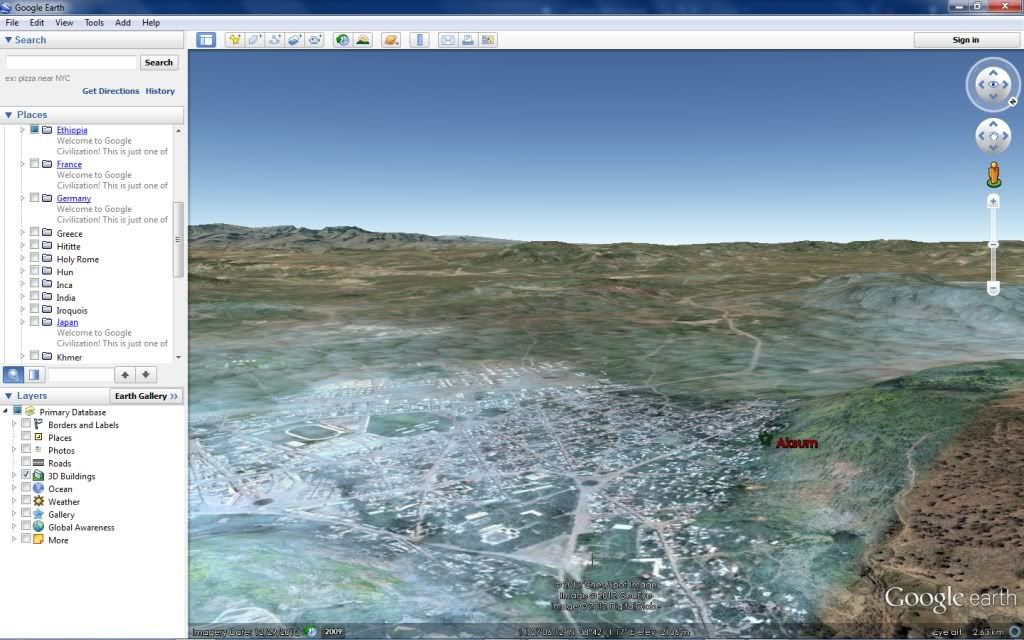Screen dimensions: 1024x640
Task: Open the View menu
Action: [x=64, y=22]
